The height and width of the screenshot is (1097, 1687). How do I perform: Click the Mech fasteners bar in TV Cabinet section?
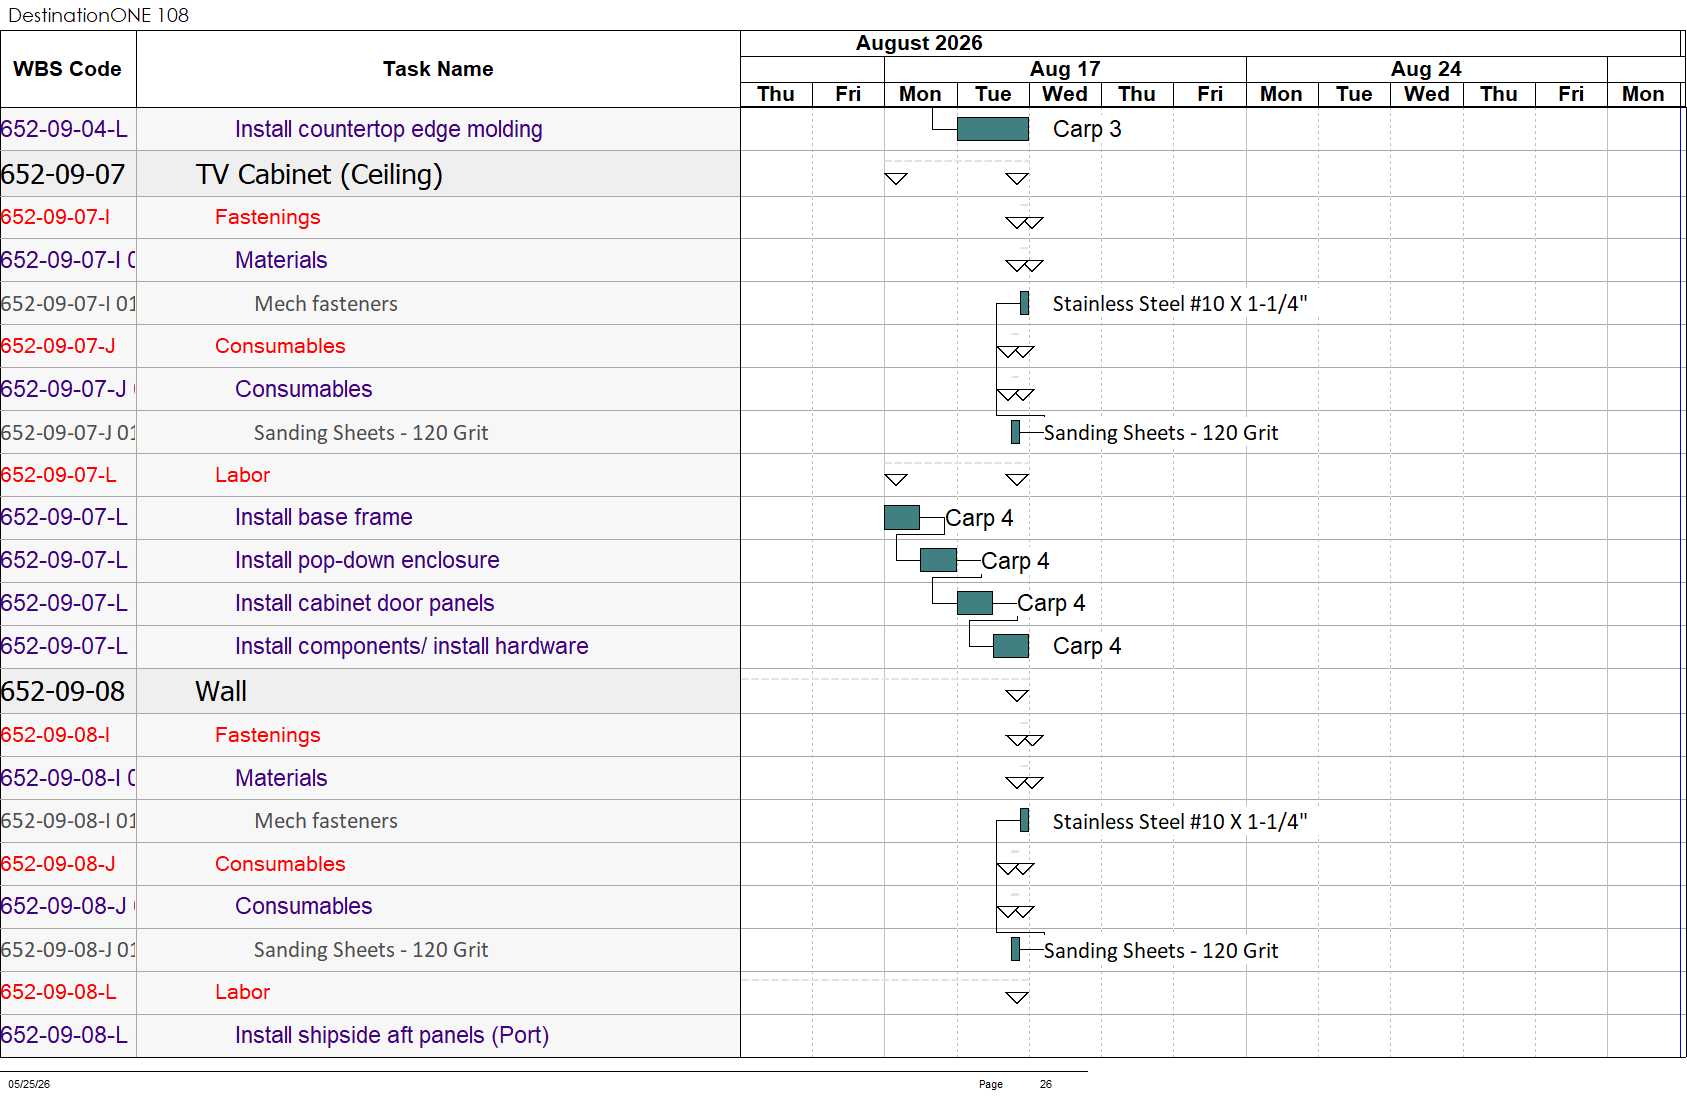[x=1024, y=303]
